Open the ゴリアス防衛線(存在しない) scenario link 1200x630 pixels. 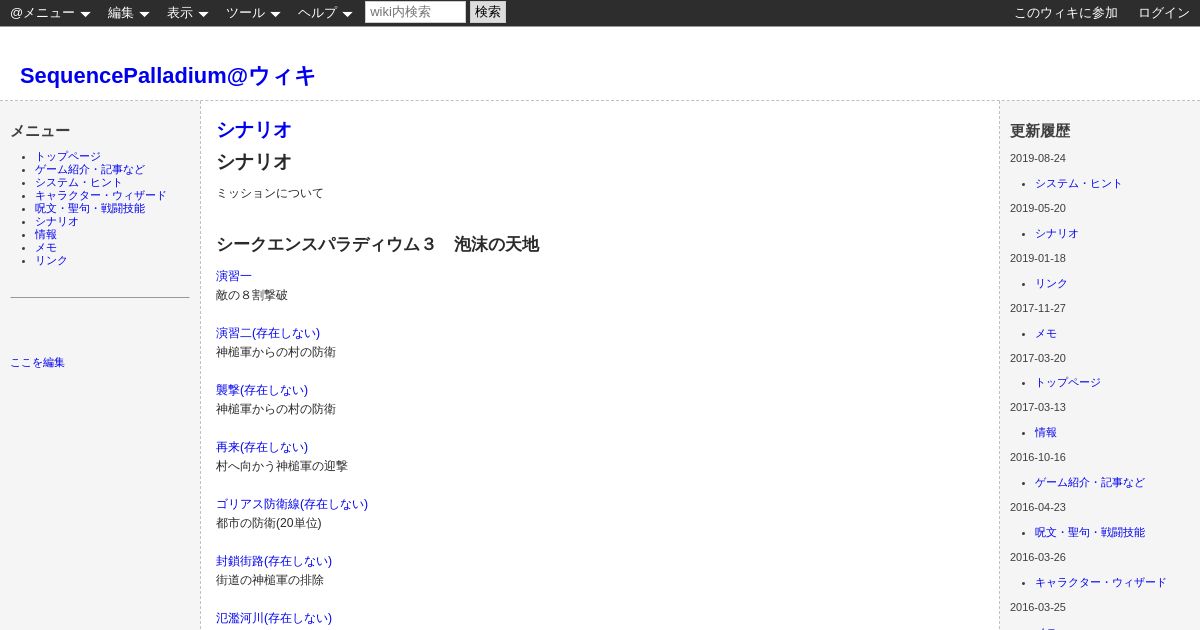(292, 504)
